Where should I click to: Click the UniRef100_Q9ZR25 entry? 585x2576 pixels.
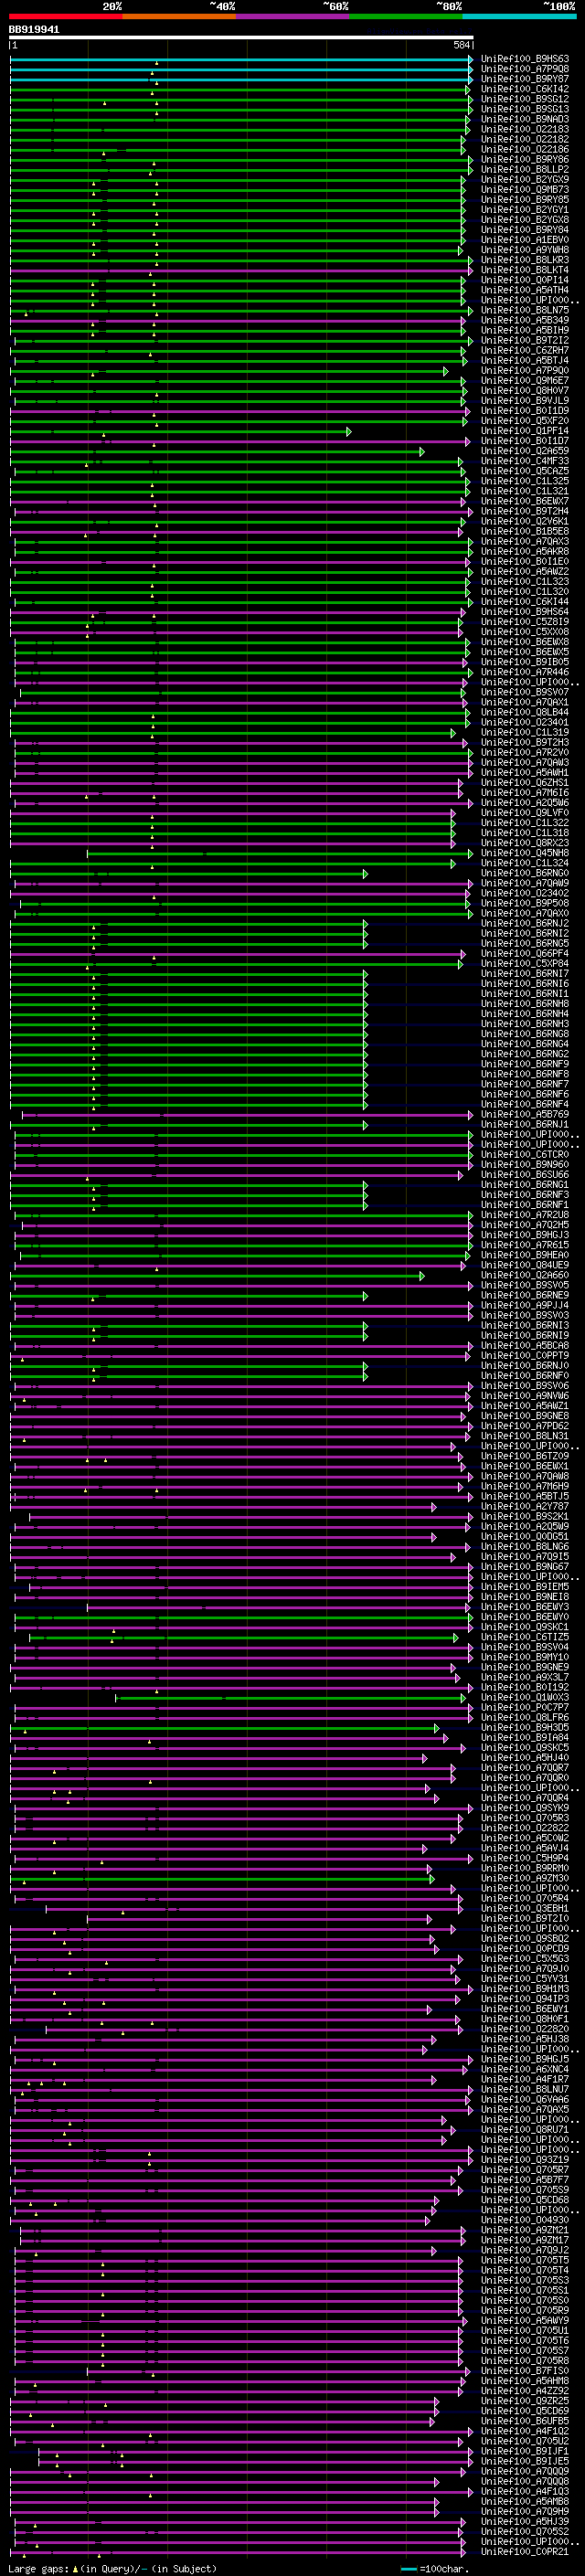(x=525, y=2401)
